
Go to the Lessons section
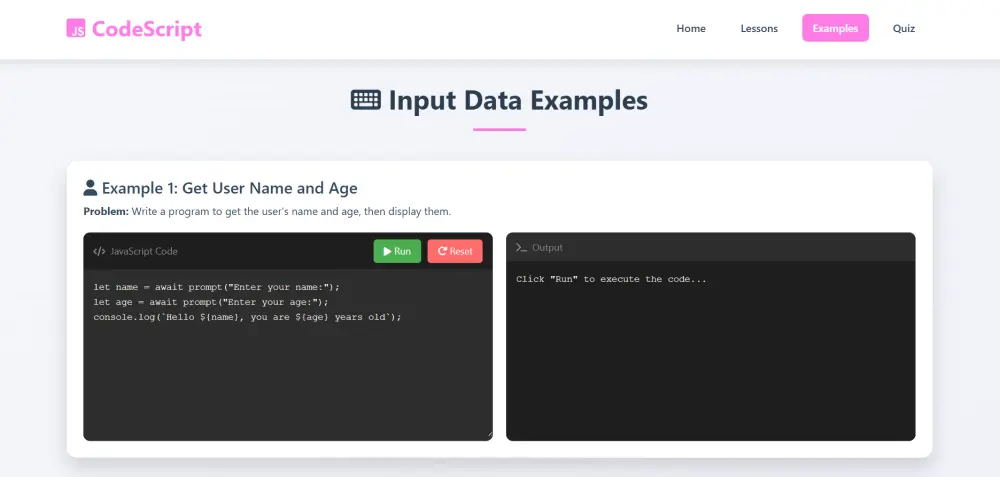coord(759,28)
